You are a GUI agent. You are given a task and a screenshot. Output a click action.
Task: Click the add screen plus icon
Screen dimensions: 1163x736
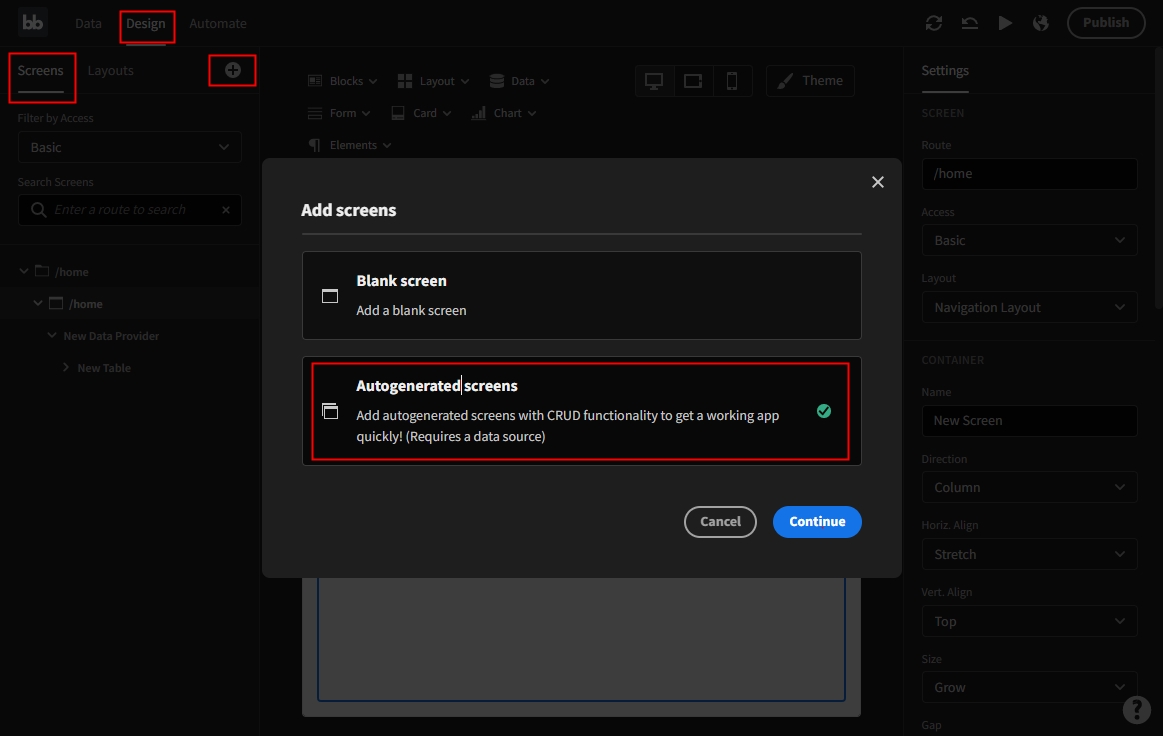coord(232,70)
